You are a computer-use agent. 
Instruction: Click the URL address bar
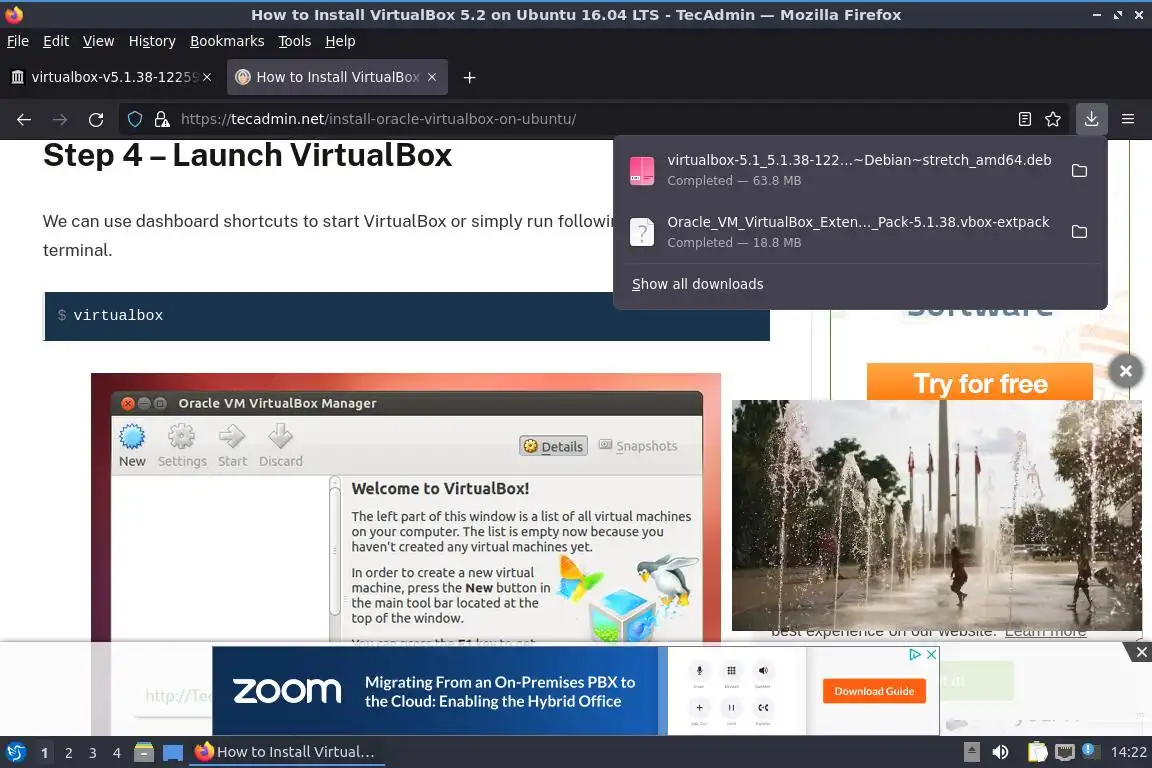point(588,119)
